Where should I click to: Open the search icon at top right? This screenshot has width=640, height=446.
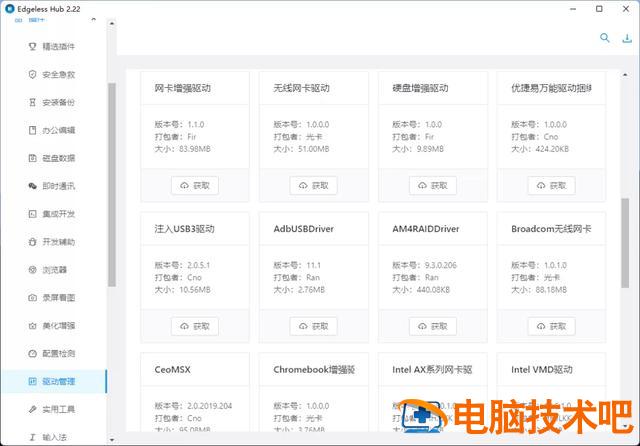click(604, 38)
